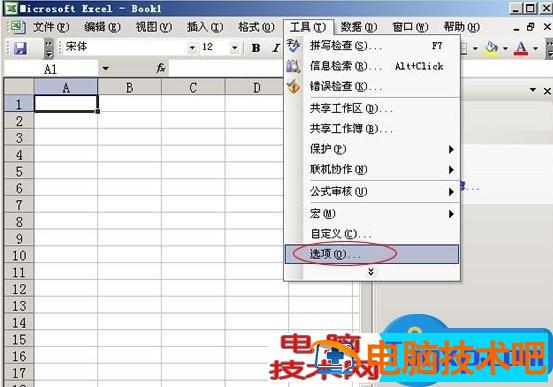Open the font name dropdown arrow
Image resolution: width=553 pixels, height=387 pixels.
pyautogui.click(x=192, y=48)
